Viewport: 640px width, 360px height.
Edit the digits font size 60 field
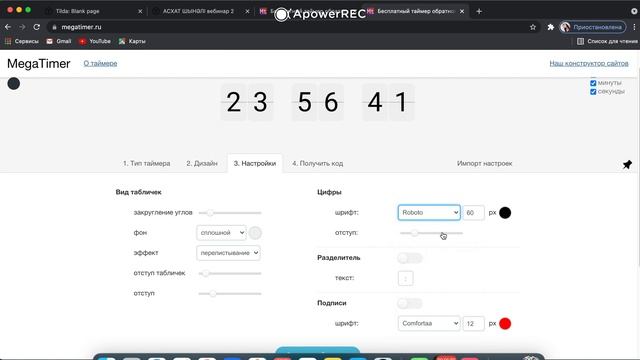pyautogui.click(x=473, y=213)
